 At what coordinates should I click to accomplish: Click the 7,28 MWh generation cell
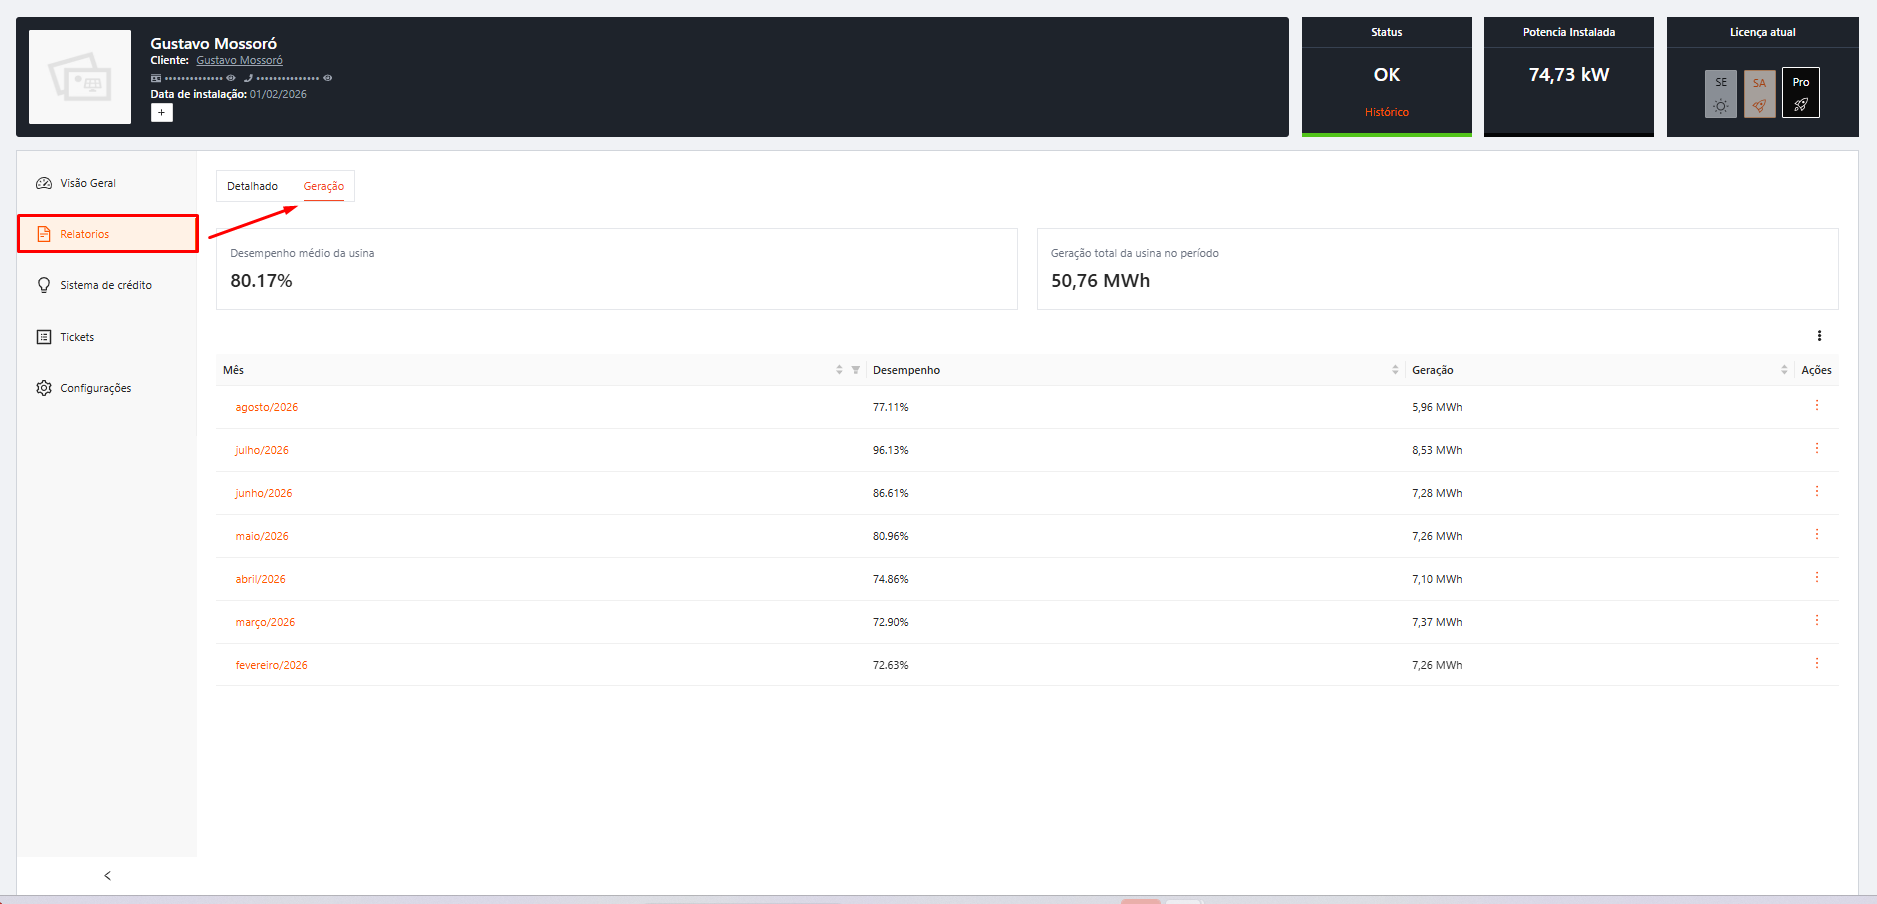pyautogui.click(x=1437, y=493)
